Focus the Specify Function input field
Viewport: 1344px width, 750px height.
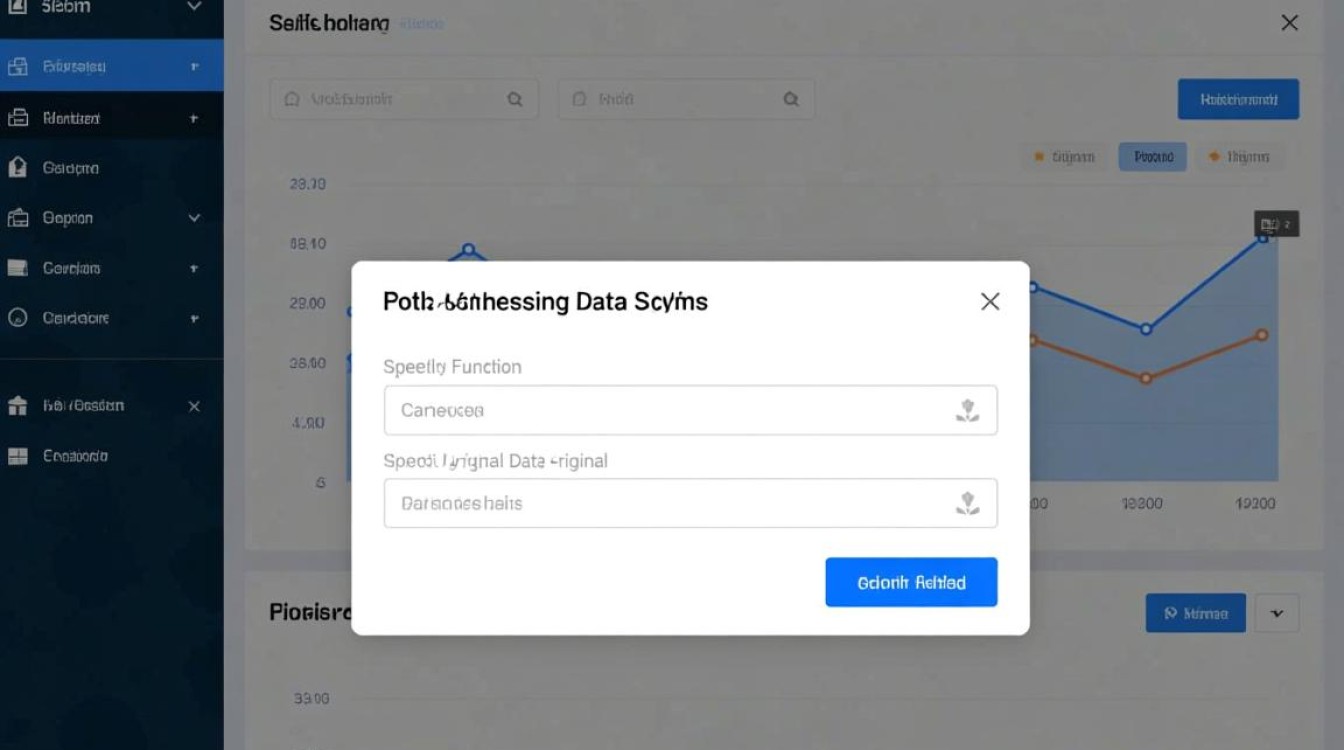tap(690, 410)
